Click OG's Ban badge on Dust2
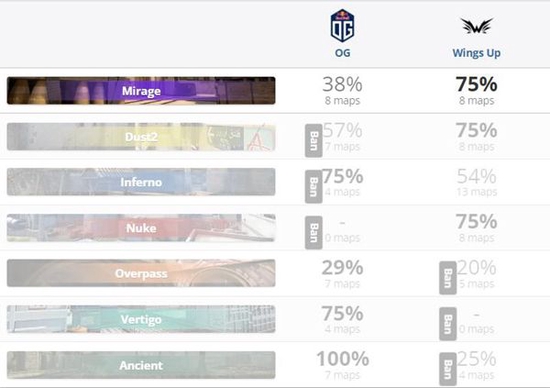 (314, 140)
